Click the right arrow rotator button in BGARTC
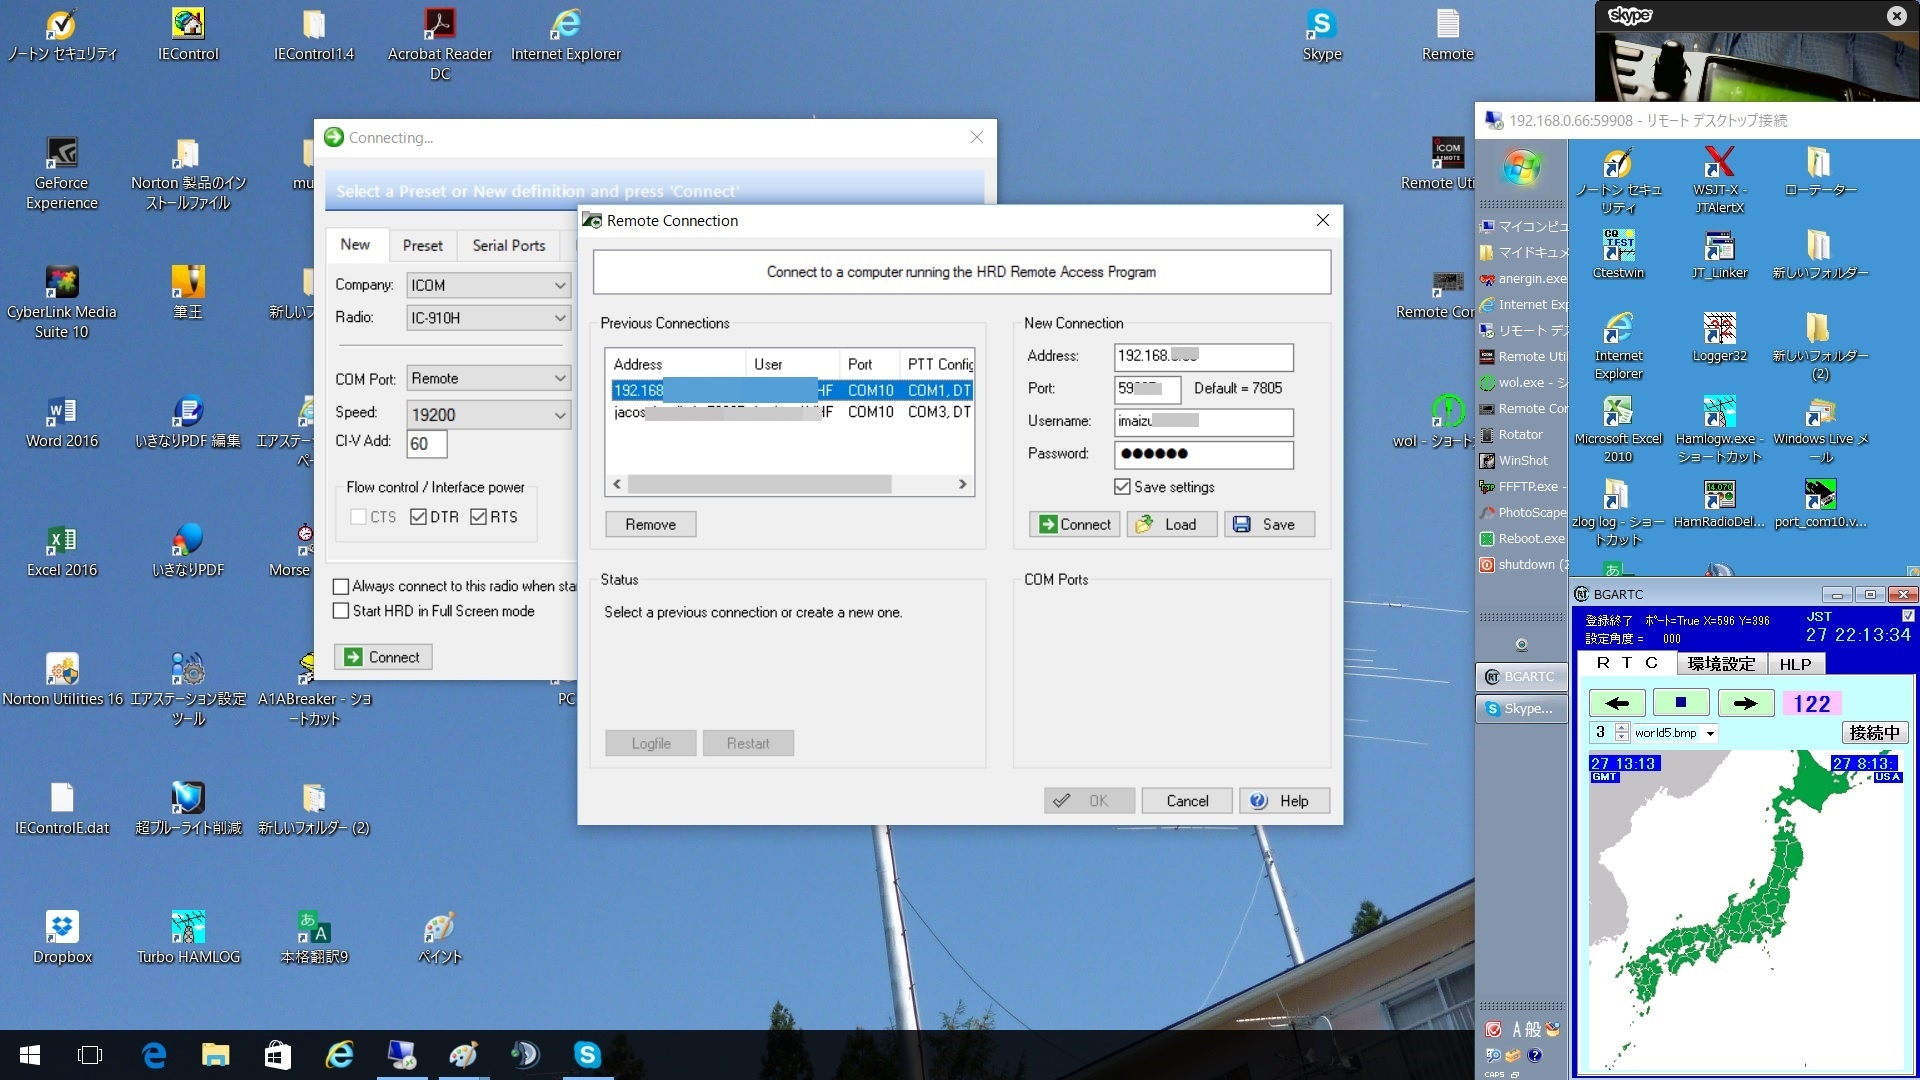The height and width of the screenshot is (1080, 1920). (x=1745, y=703)
